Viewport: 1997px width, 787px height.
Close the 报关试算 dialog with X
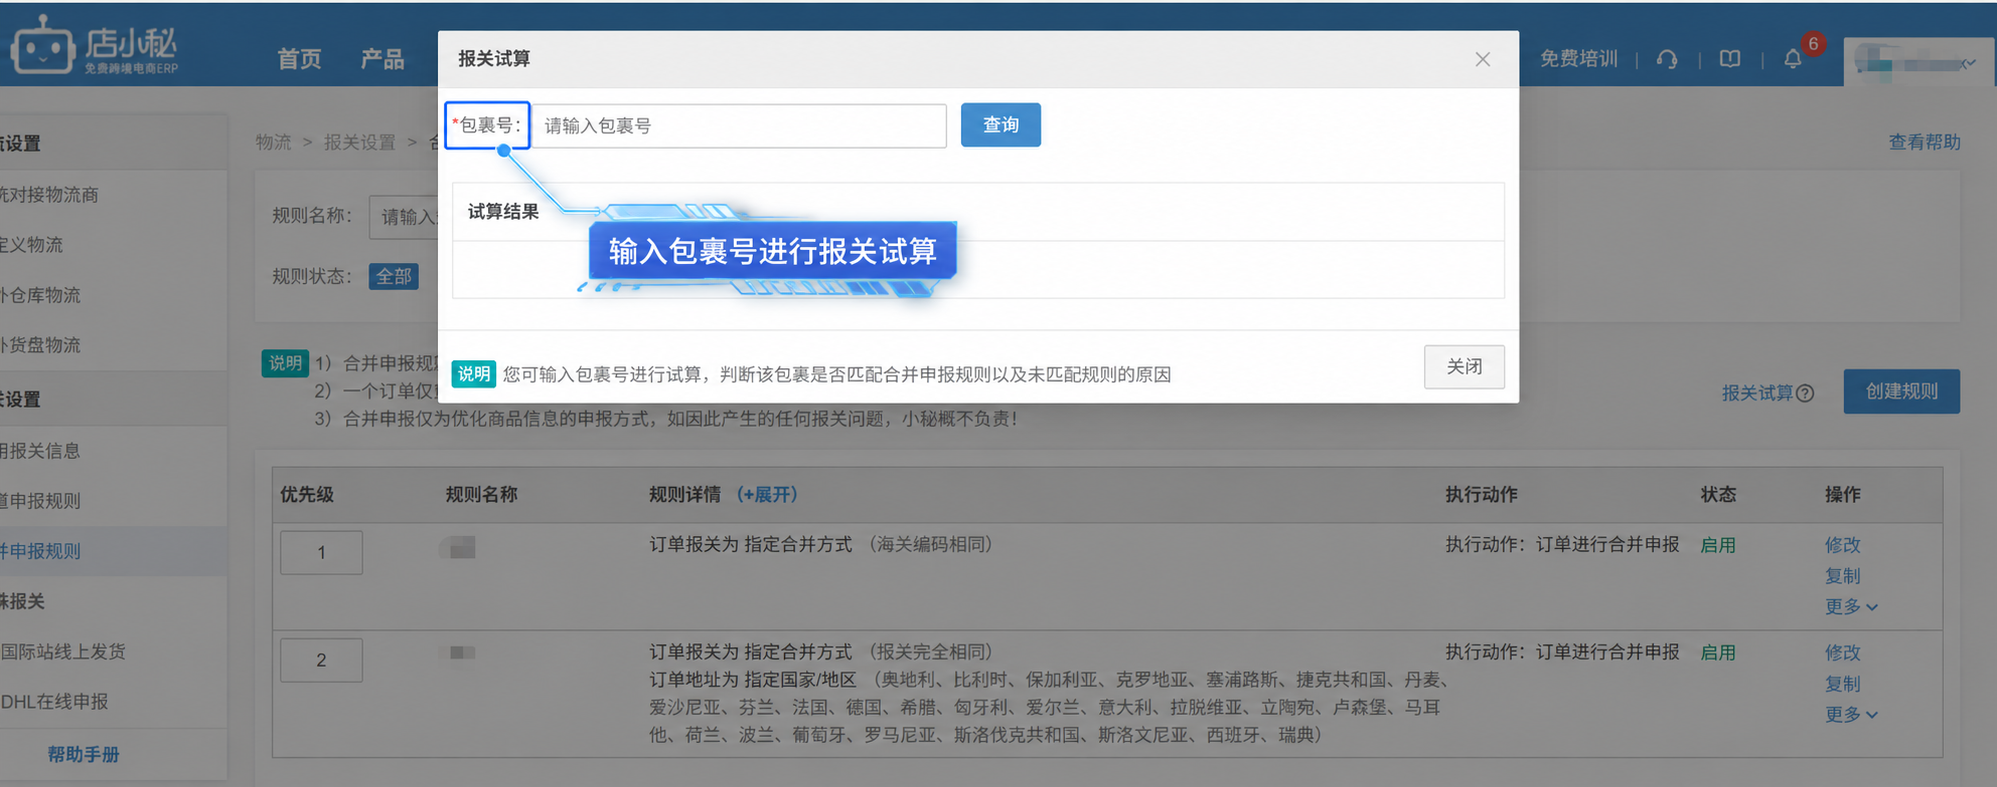(1482, 59)
